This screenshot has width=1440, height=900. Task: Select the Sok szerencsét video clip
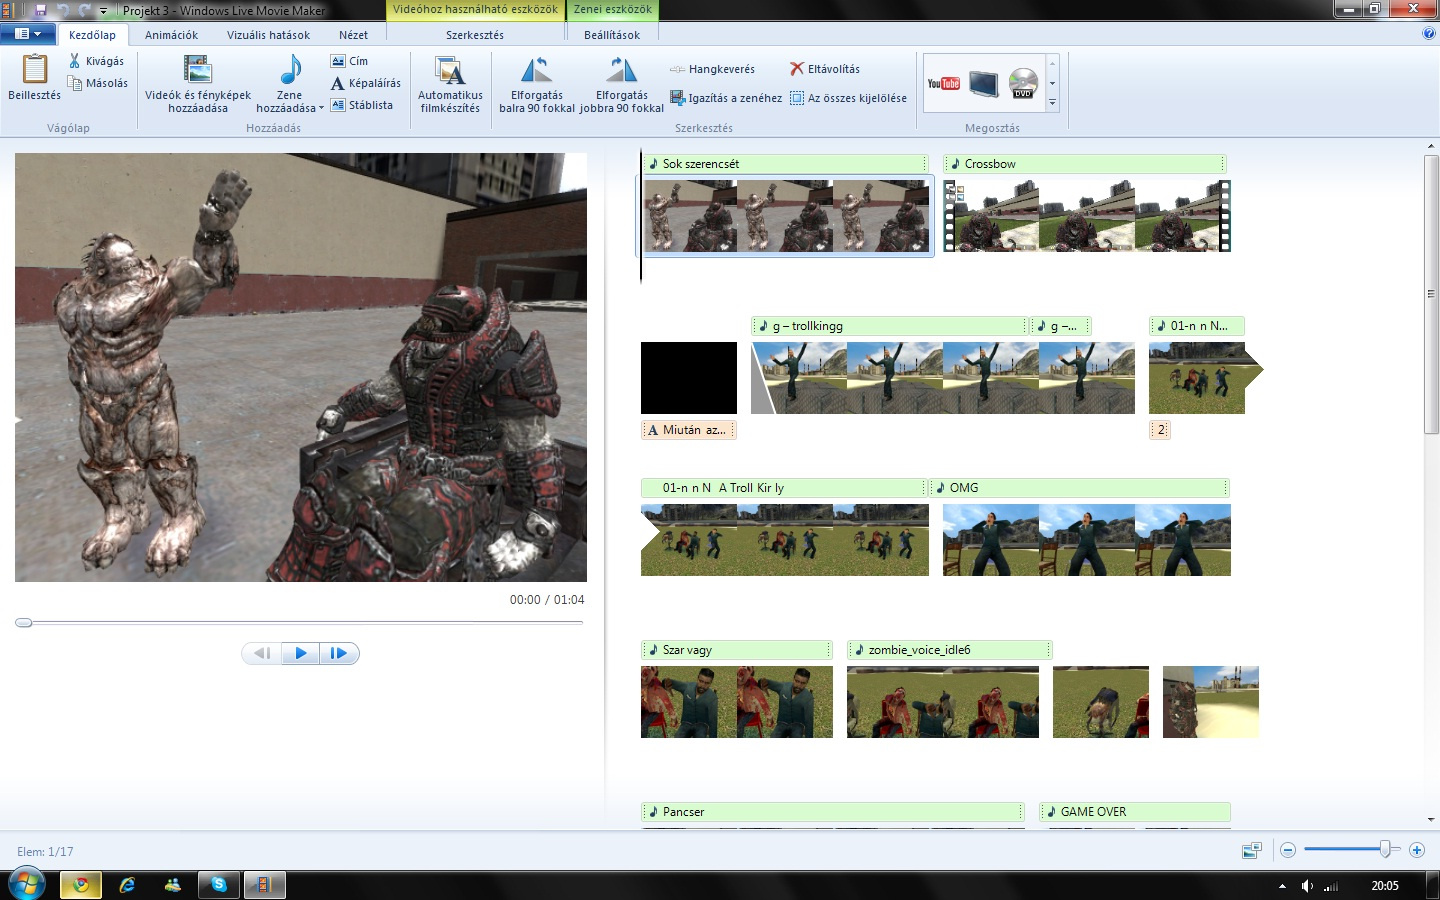(x=786, y=215)
